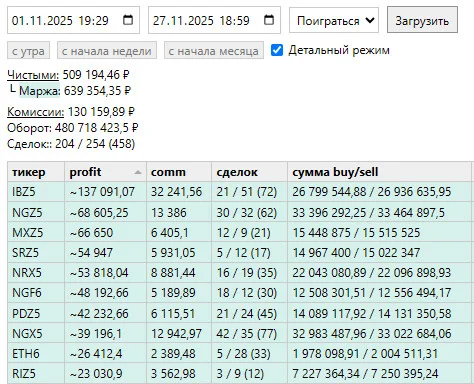
Task: Open the end date calendar picker icon
Action: pos(269,20)
